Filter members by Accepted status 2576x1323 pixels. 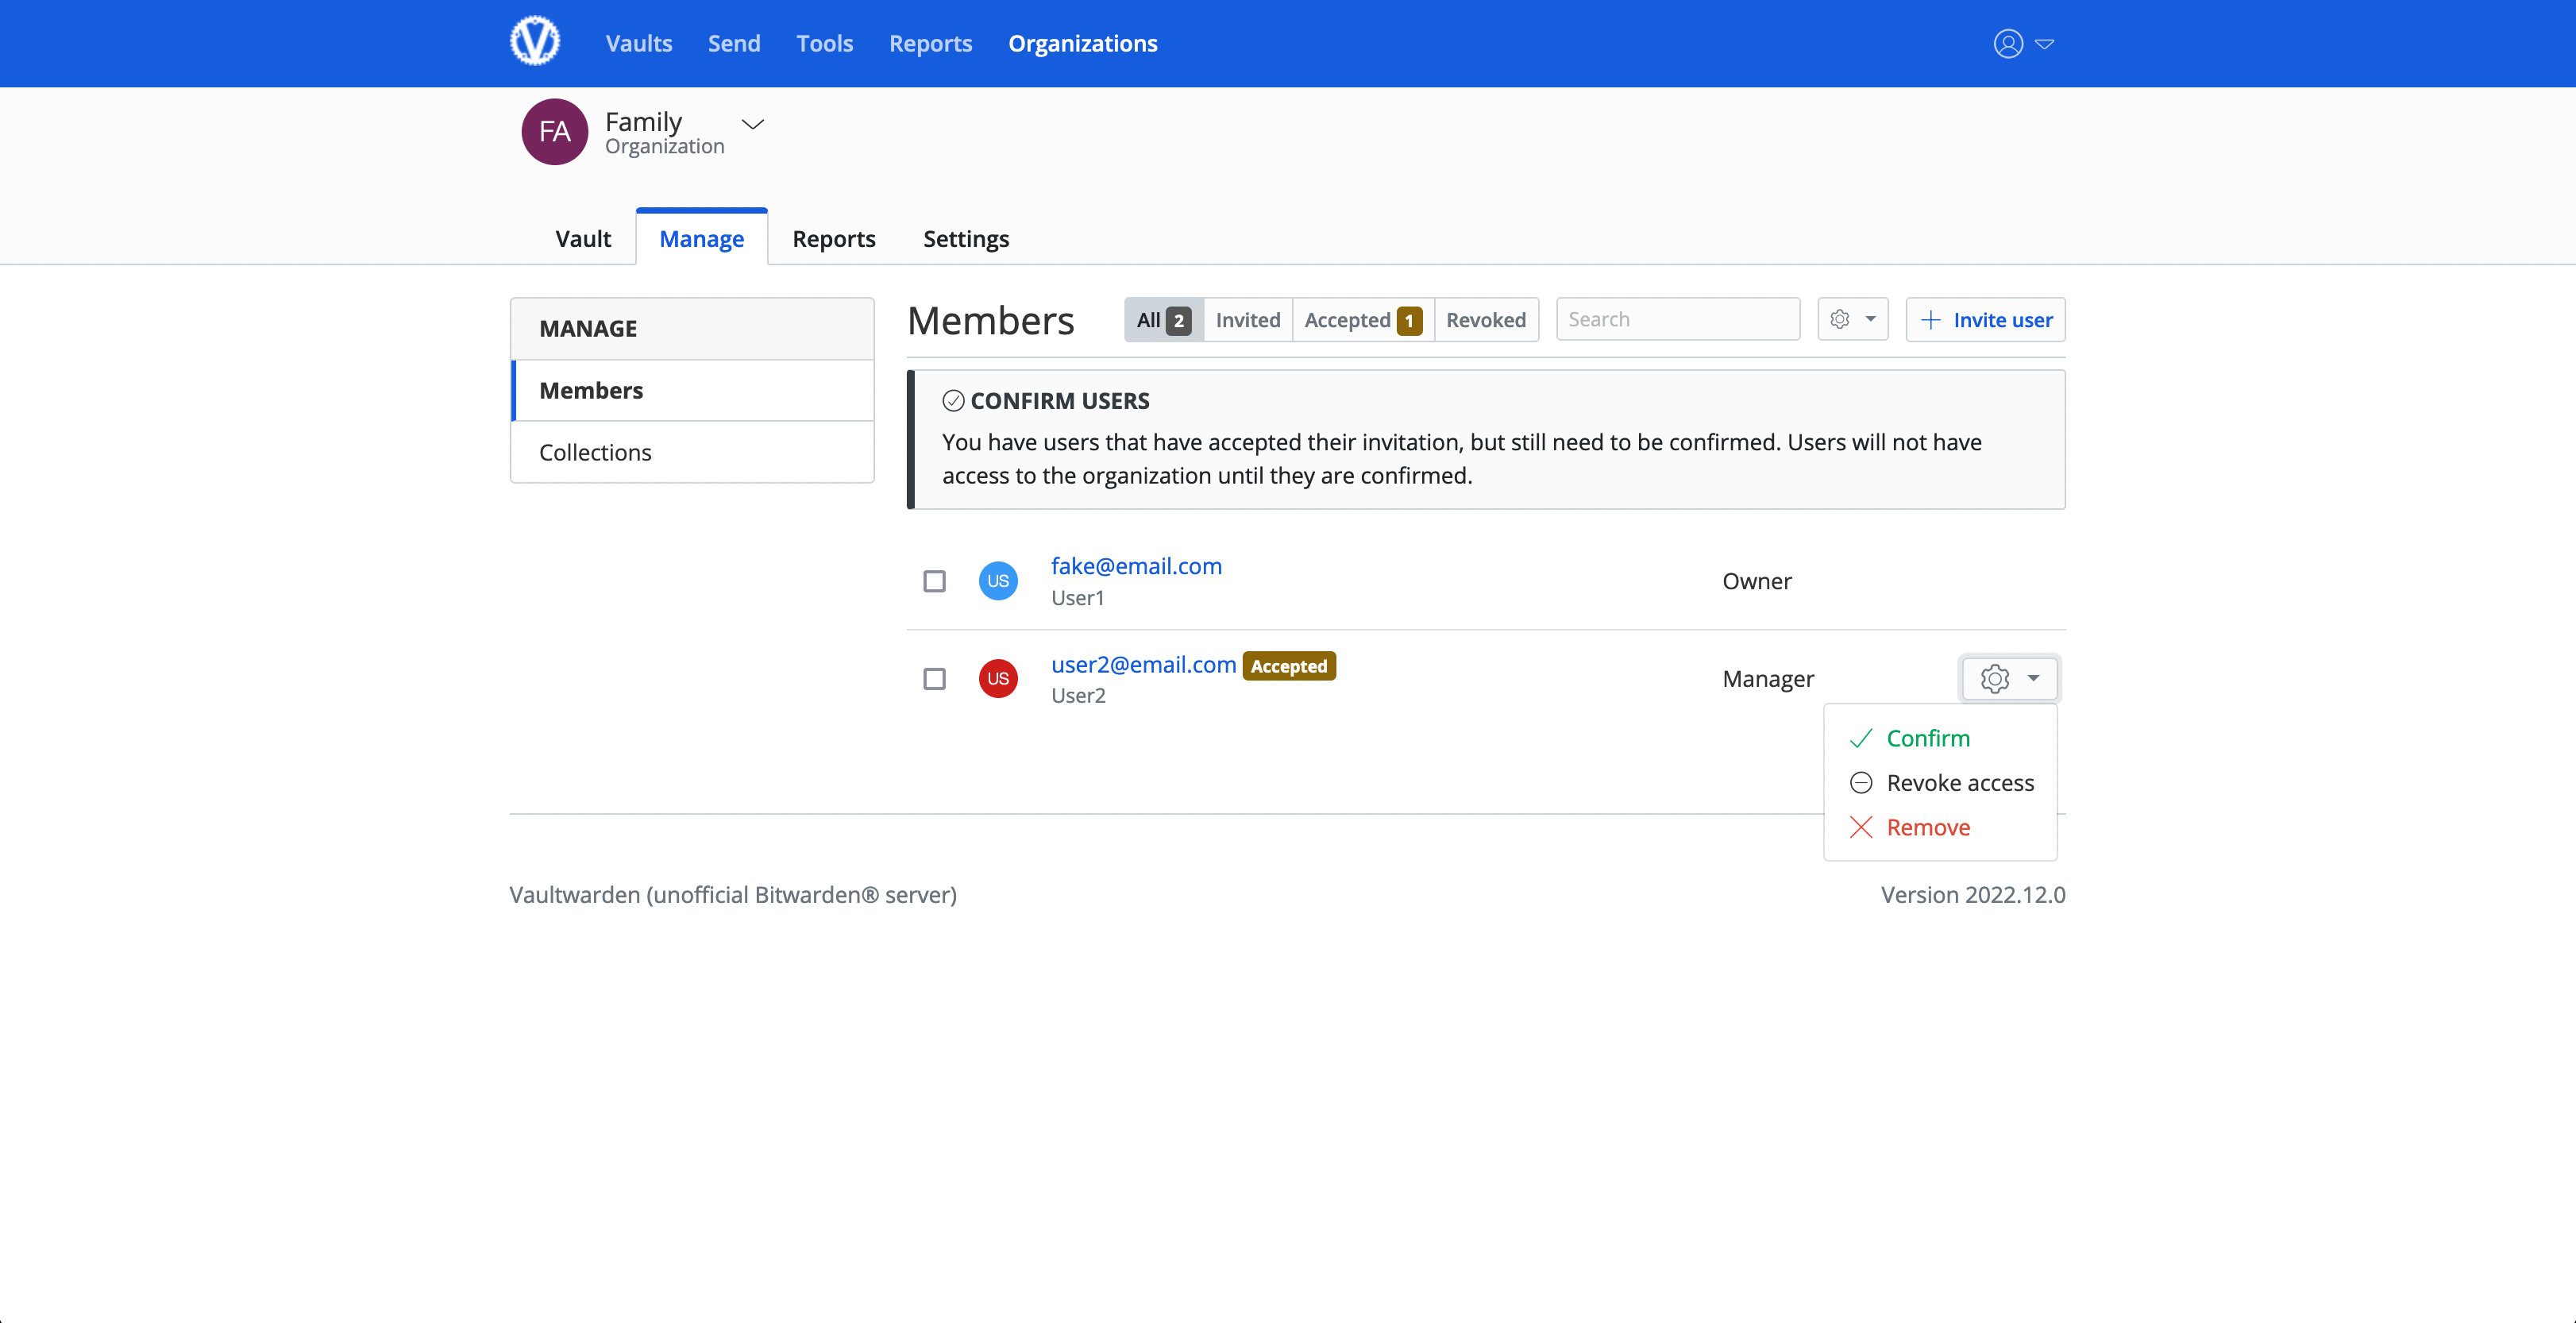pos(1361,320)
